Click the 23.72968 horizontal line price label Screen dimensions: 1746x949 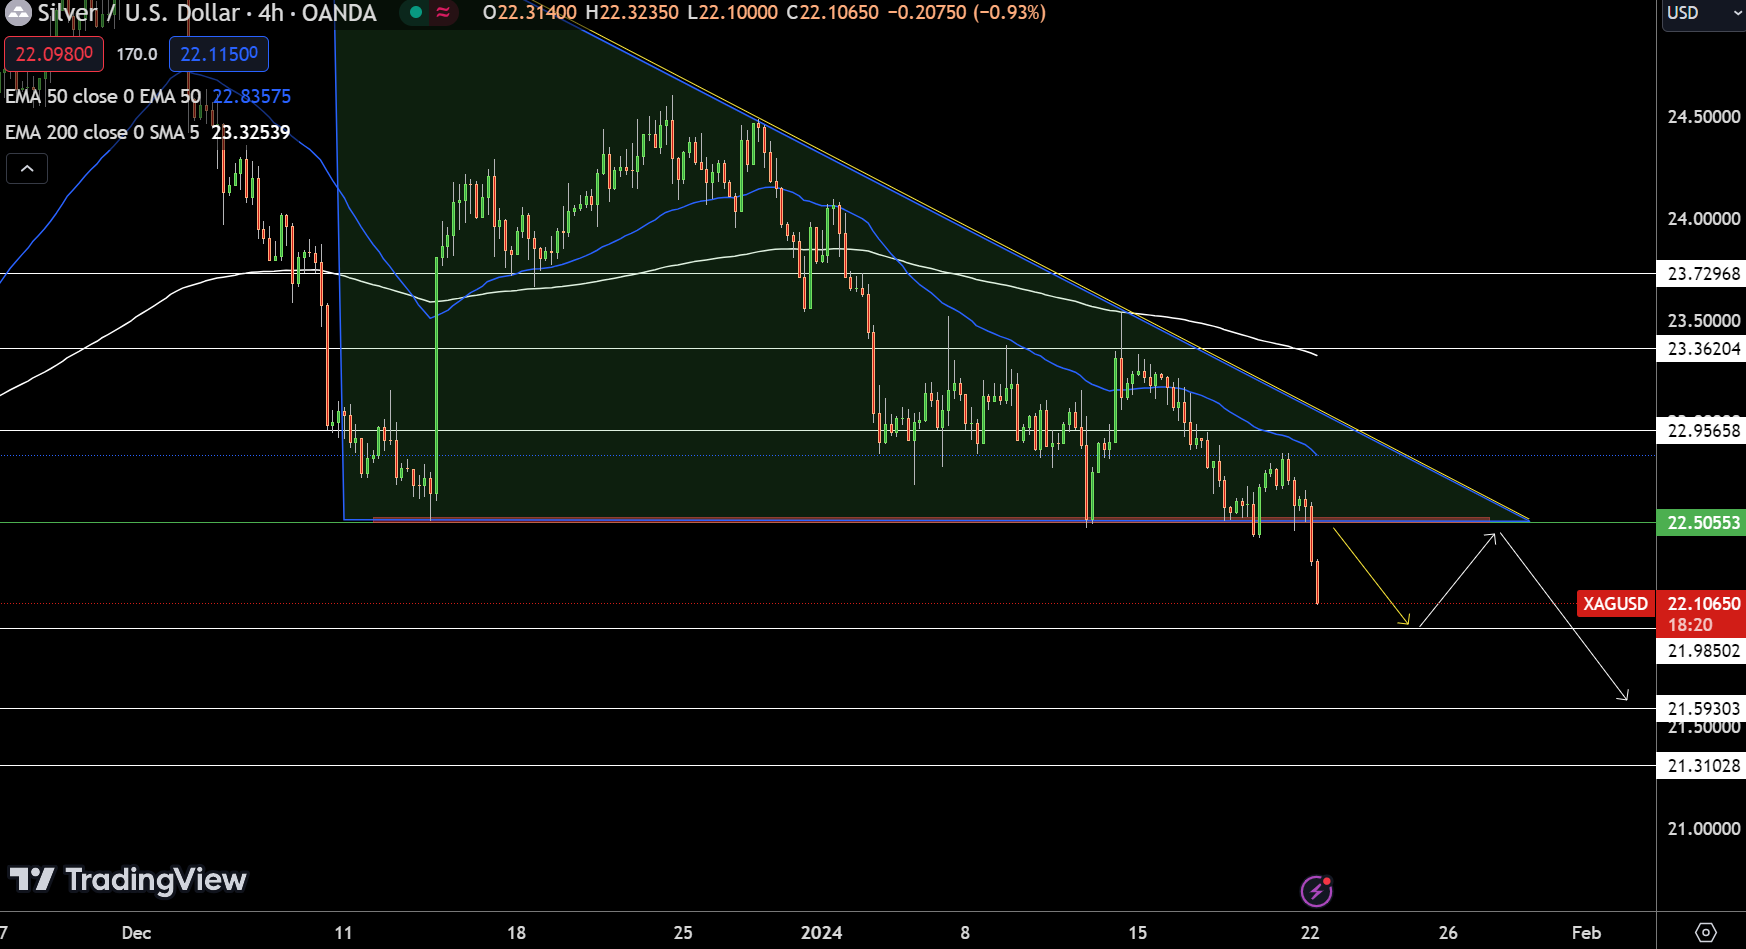pos(1702,273)
